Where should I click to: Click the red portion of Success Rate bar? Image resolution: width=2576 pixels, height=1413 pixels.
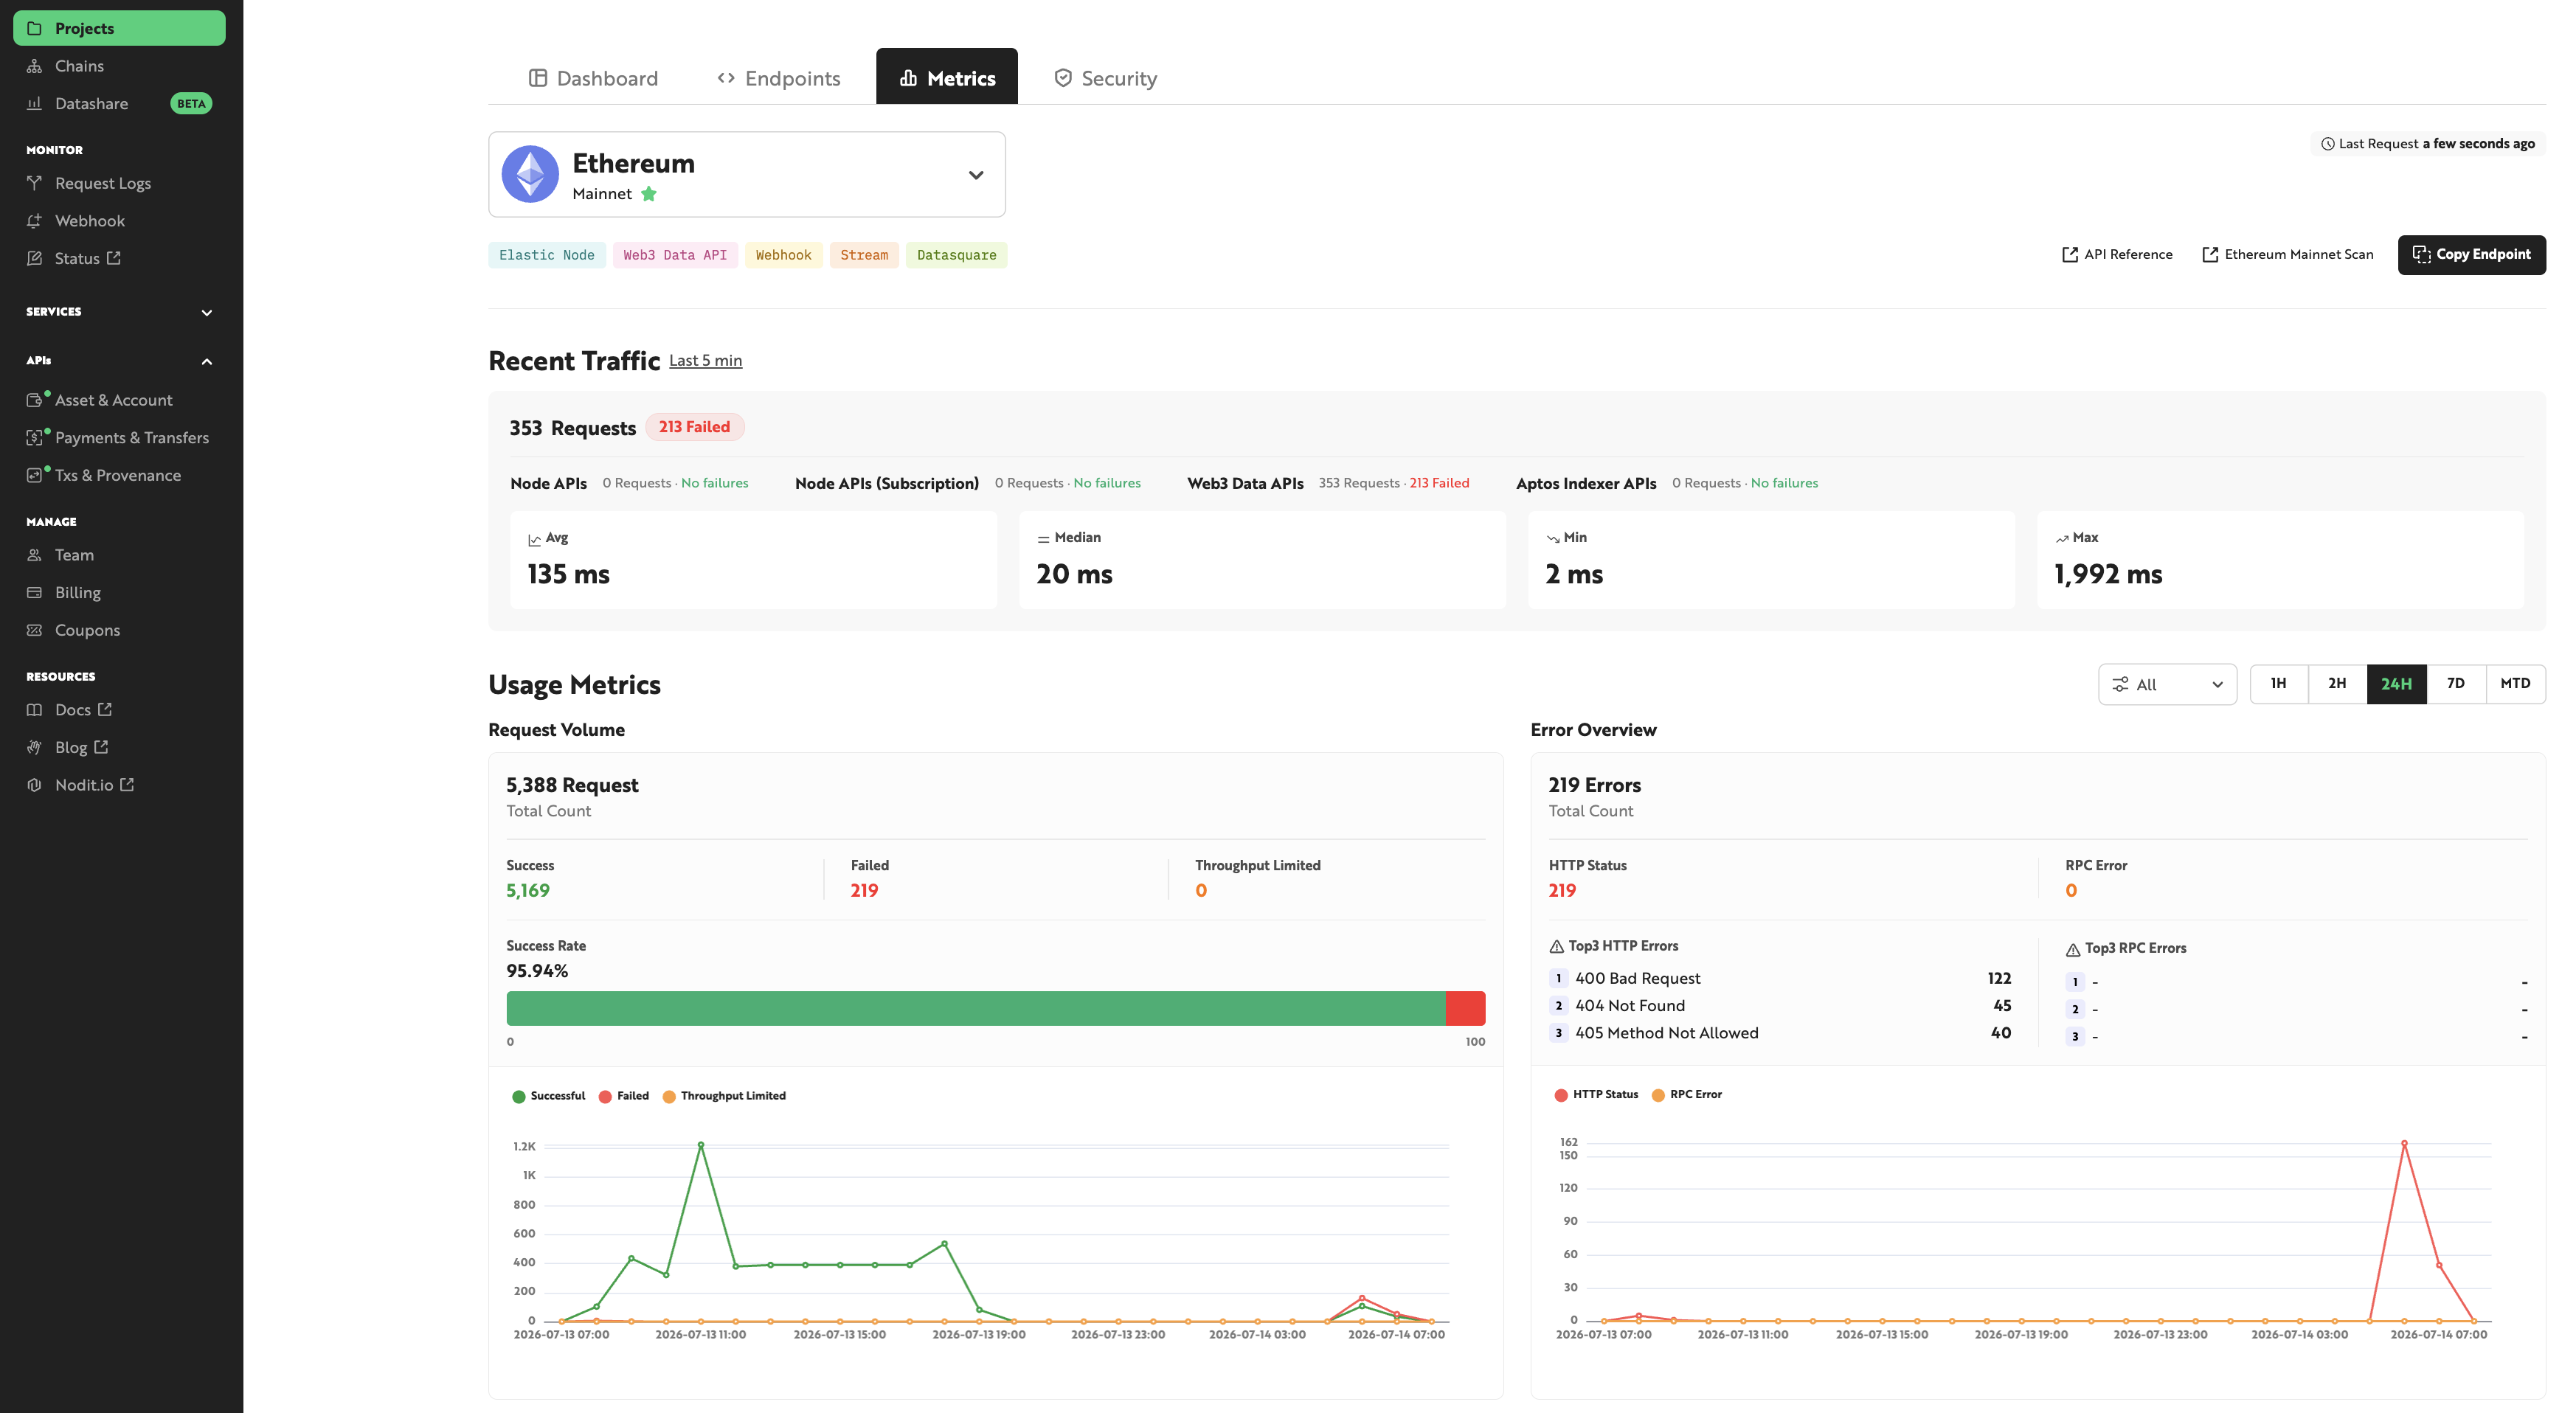(x=1466, y=1009)
